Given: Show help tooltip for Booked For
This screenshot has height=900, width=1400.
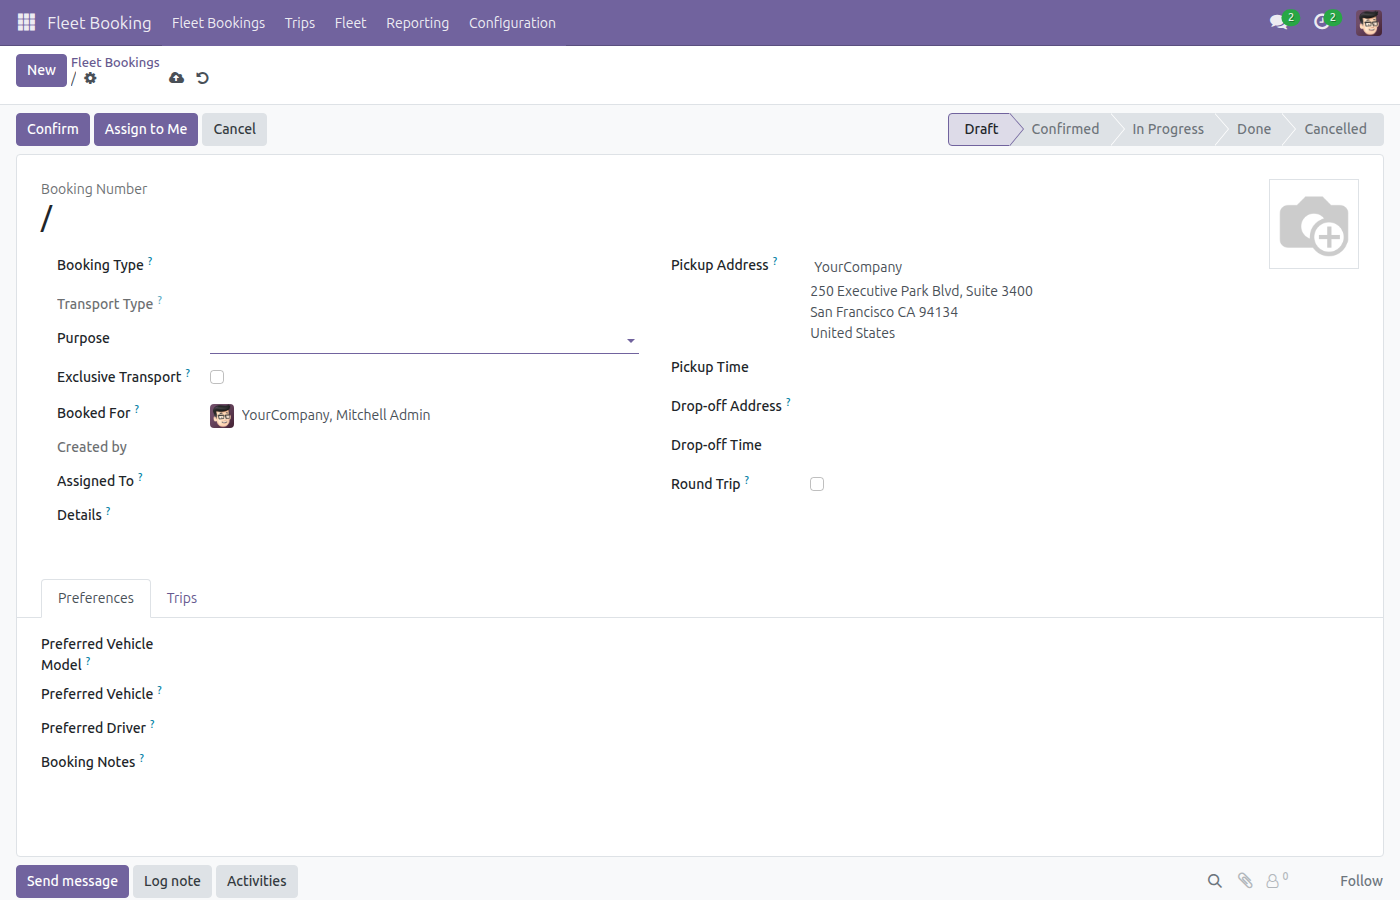Looking at the screenshot, I should [137, 409].
